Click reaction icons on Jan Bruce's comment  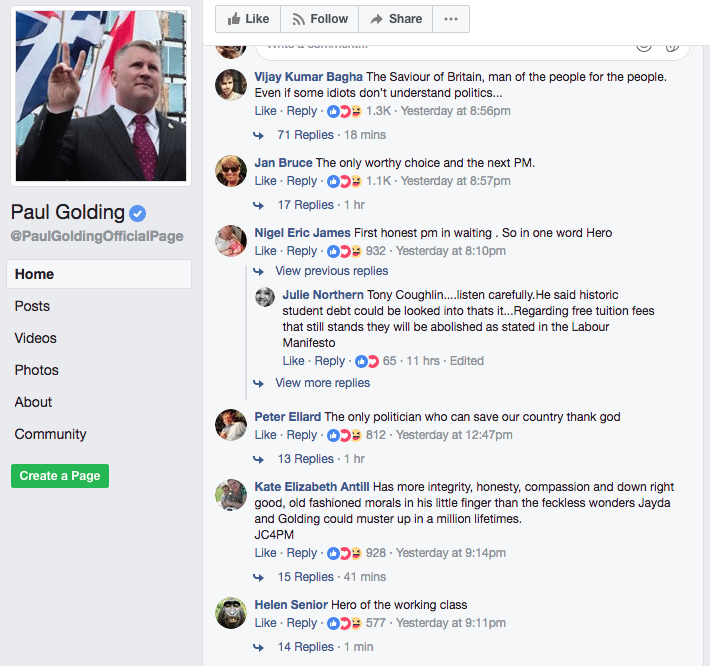[344, 181]
